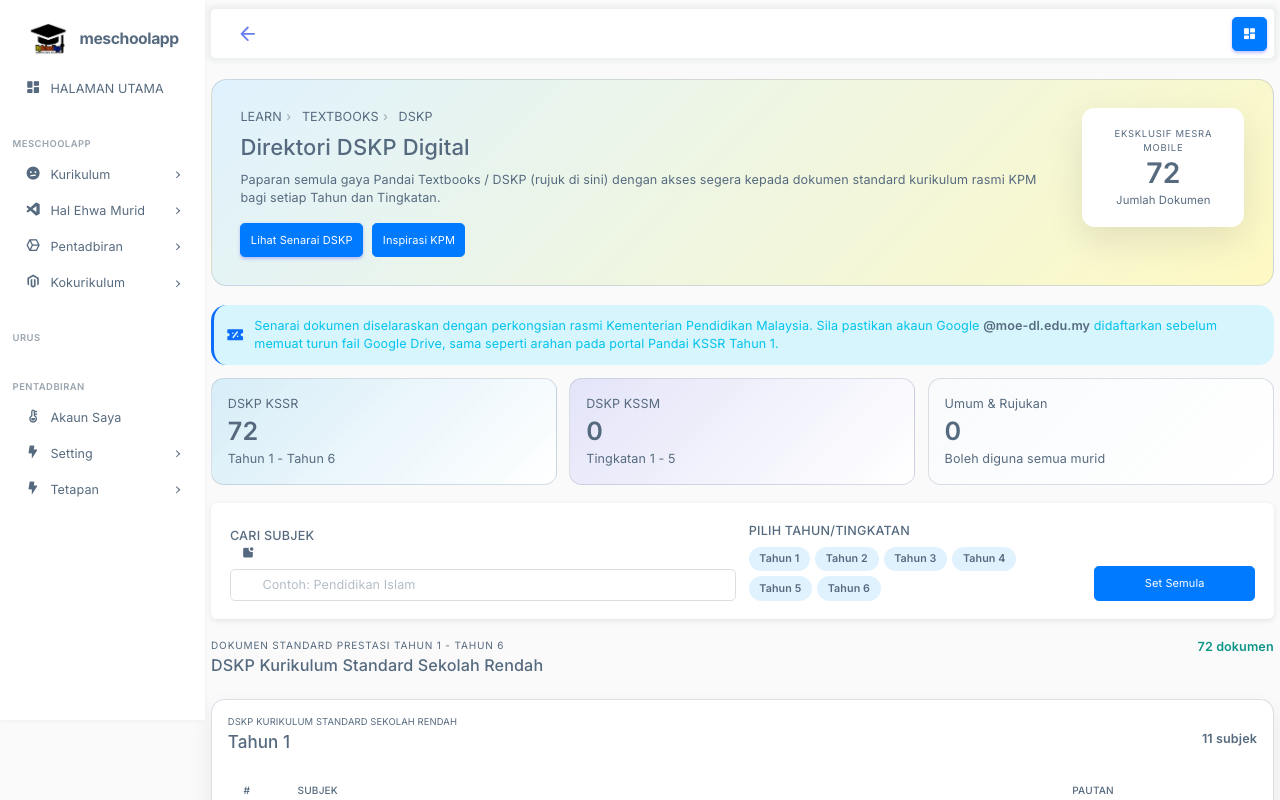
Task: Filter by Tahun 6 chip
Action: pyautogui.click(x=849, y=589)
